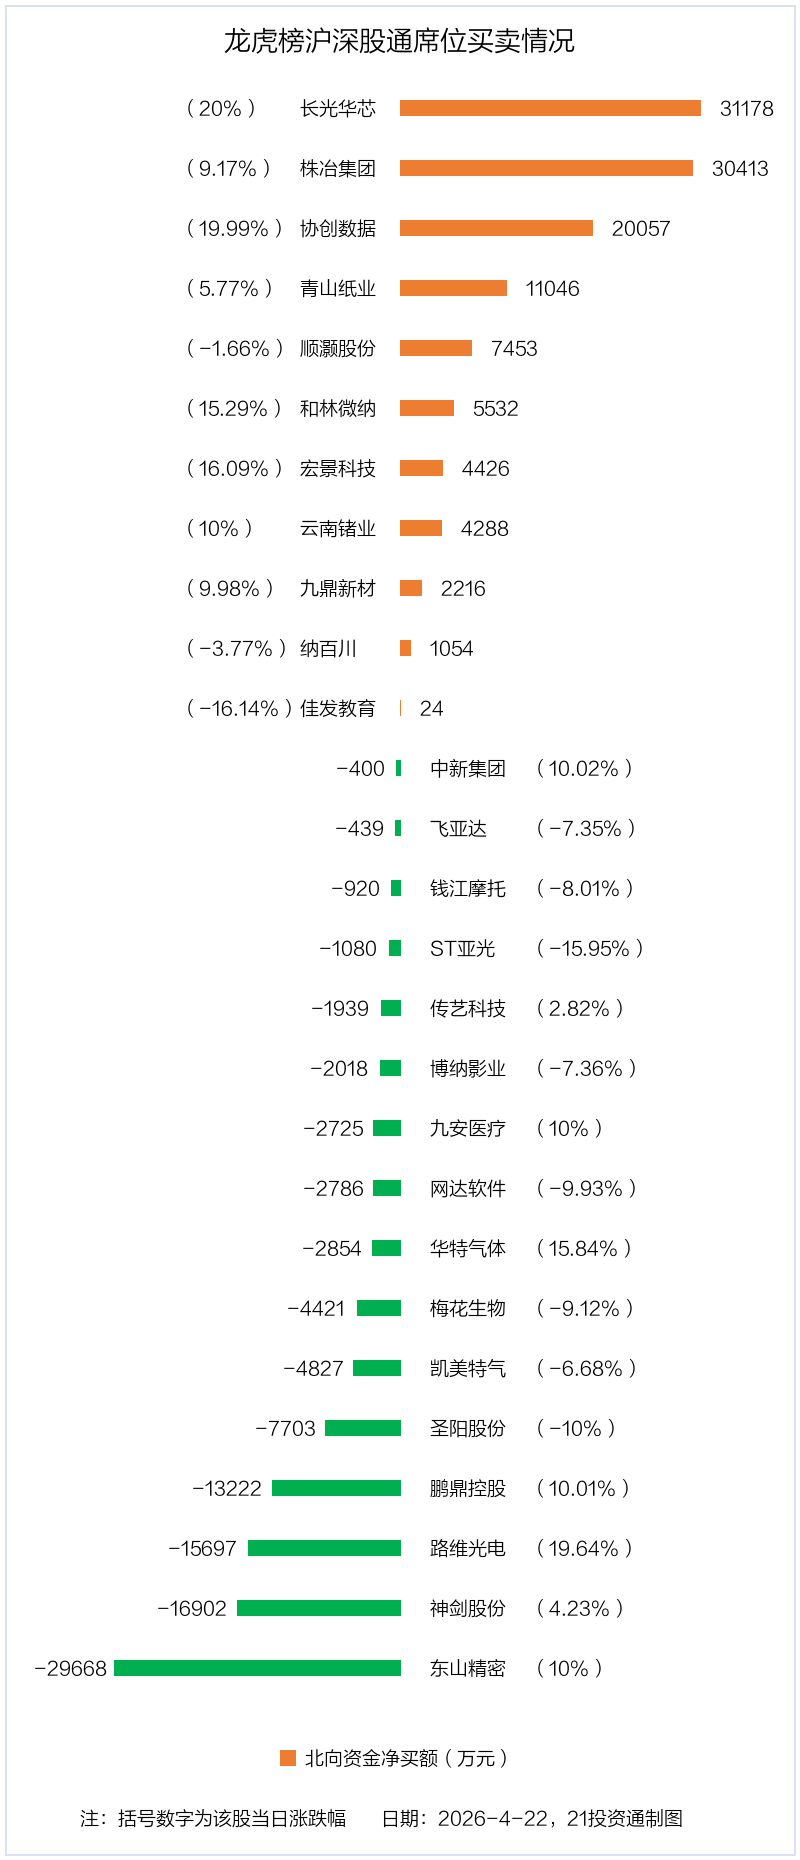Select the green bar for 凯美特气

pyautogui.click(x=377, y=1368)
